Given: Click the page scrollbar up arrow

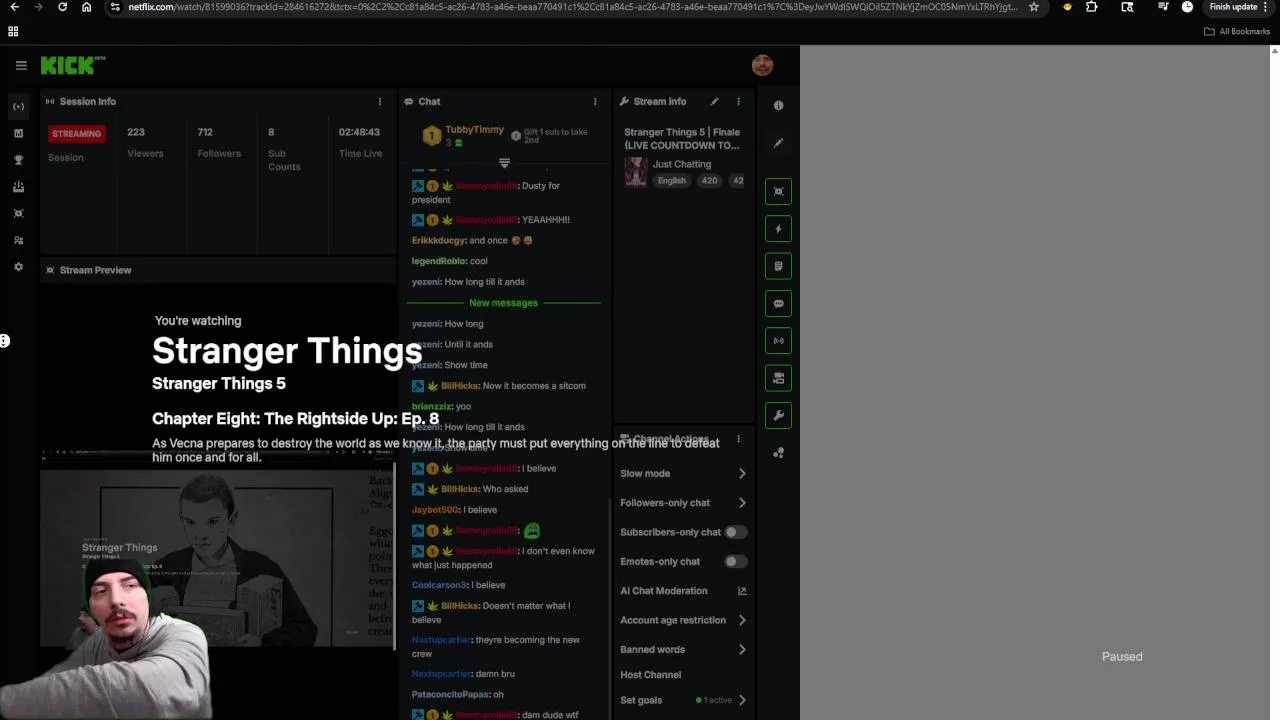Looking at the screenshot, I should pos(1274,50).
